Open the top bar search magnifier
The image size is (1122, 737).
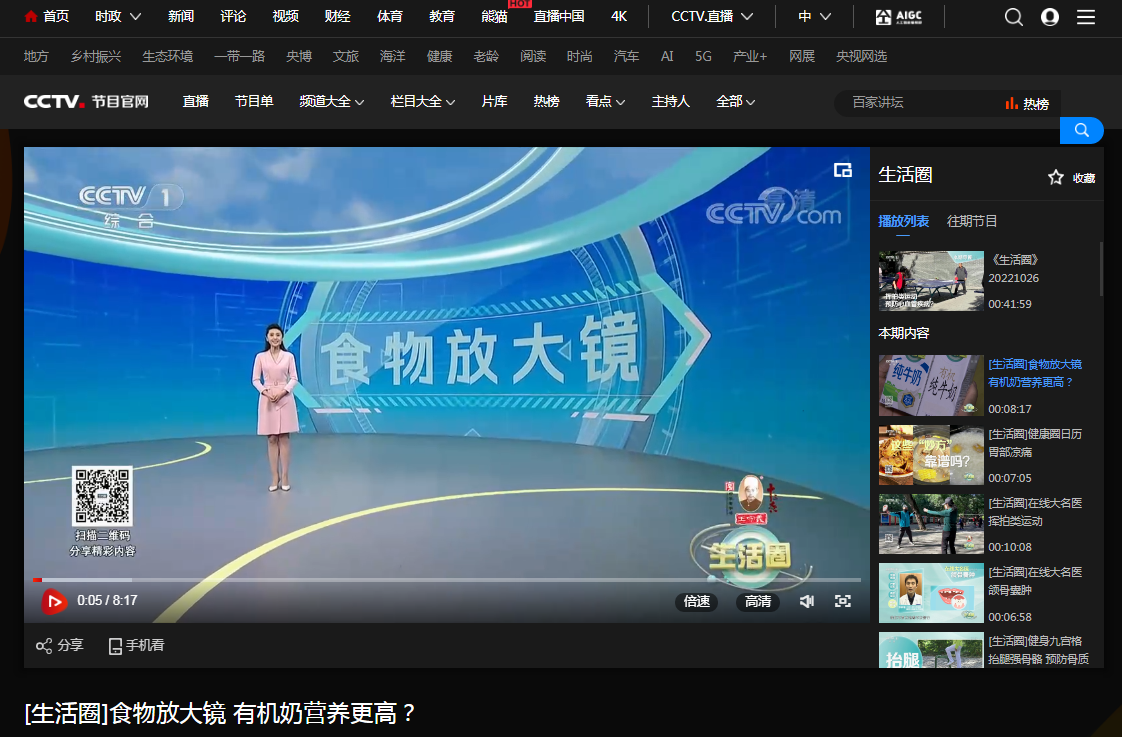point(1013,16)
